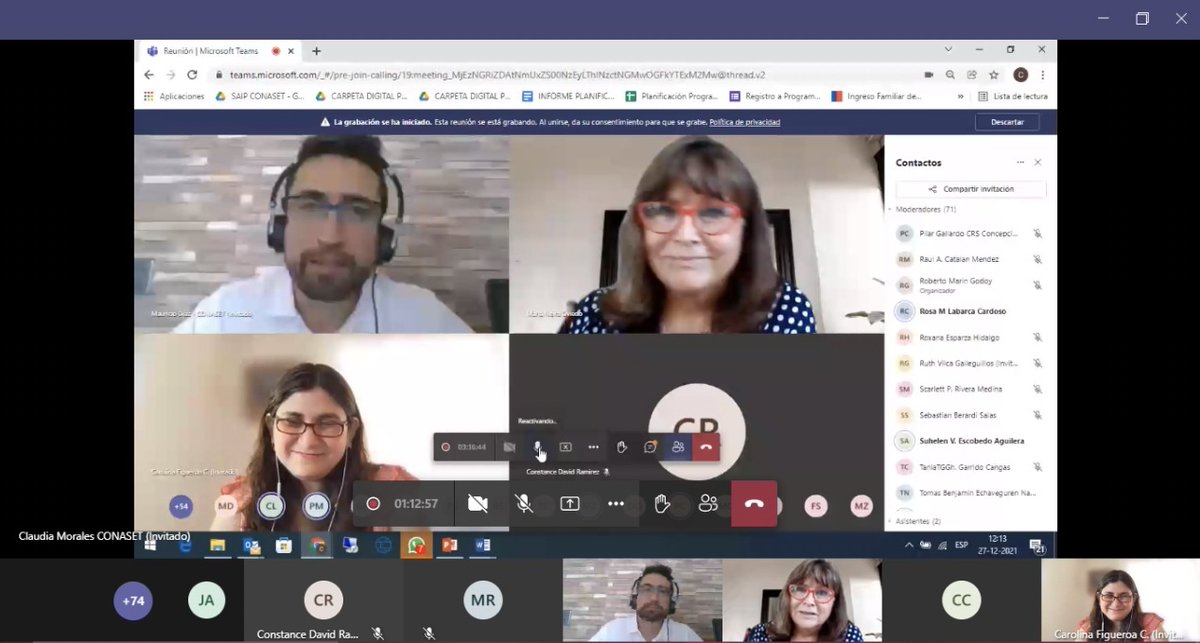Open more options in small shared-screen toolbar
This screenshot has width=1200, height=643.
(593, 447)
